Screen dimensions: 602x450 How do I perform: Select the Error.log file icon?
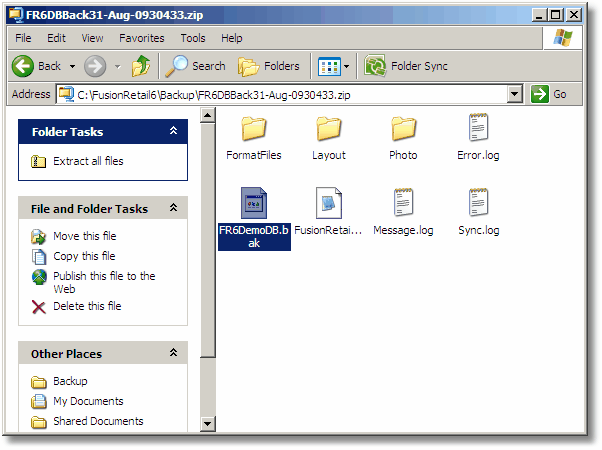click(478, 128)
